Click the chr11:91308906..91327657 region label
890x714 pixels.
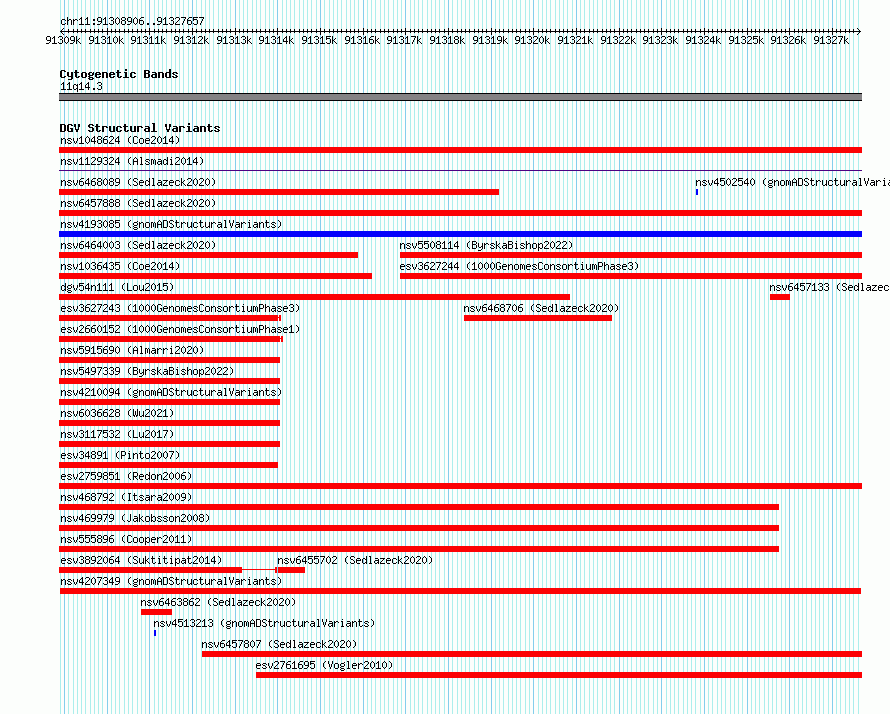coord(132,21)
